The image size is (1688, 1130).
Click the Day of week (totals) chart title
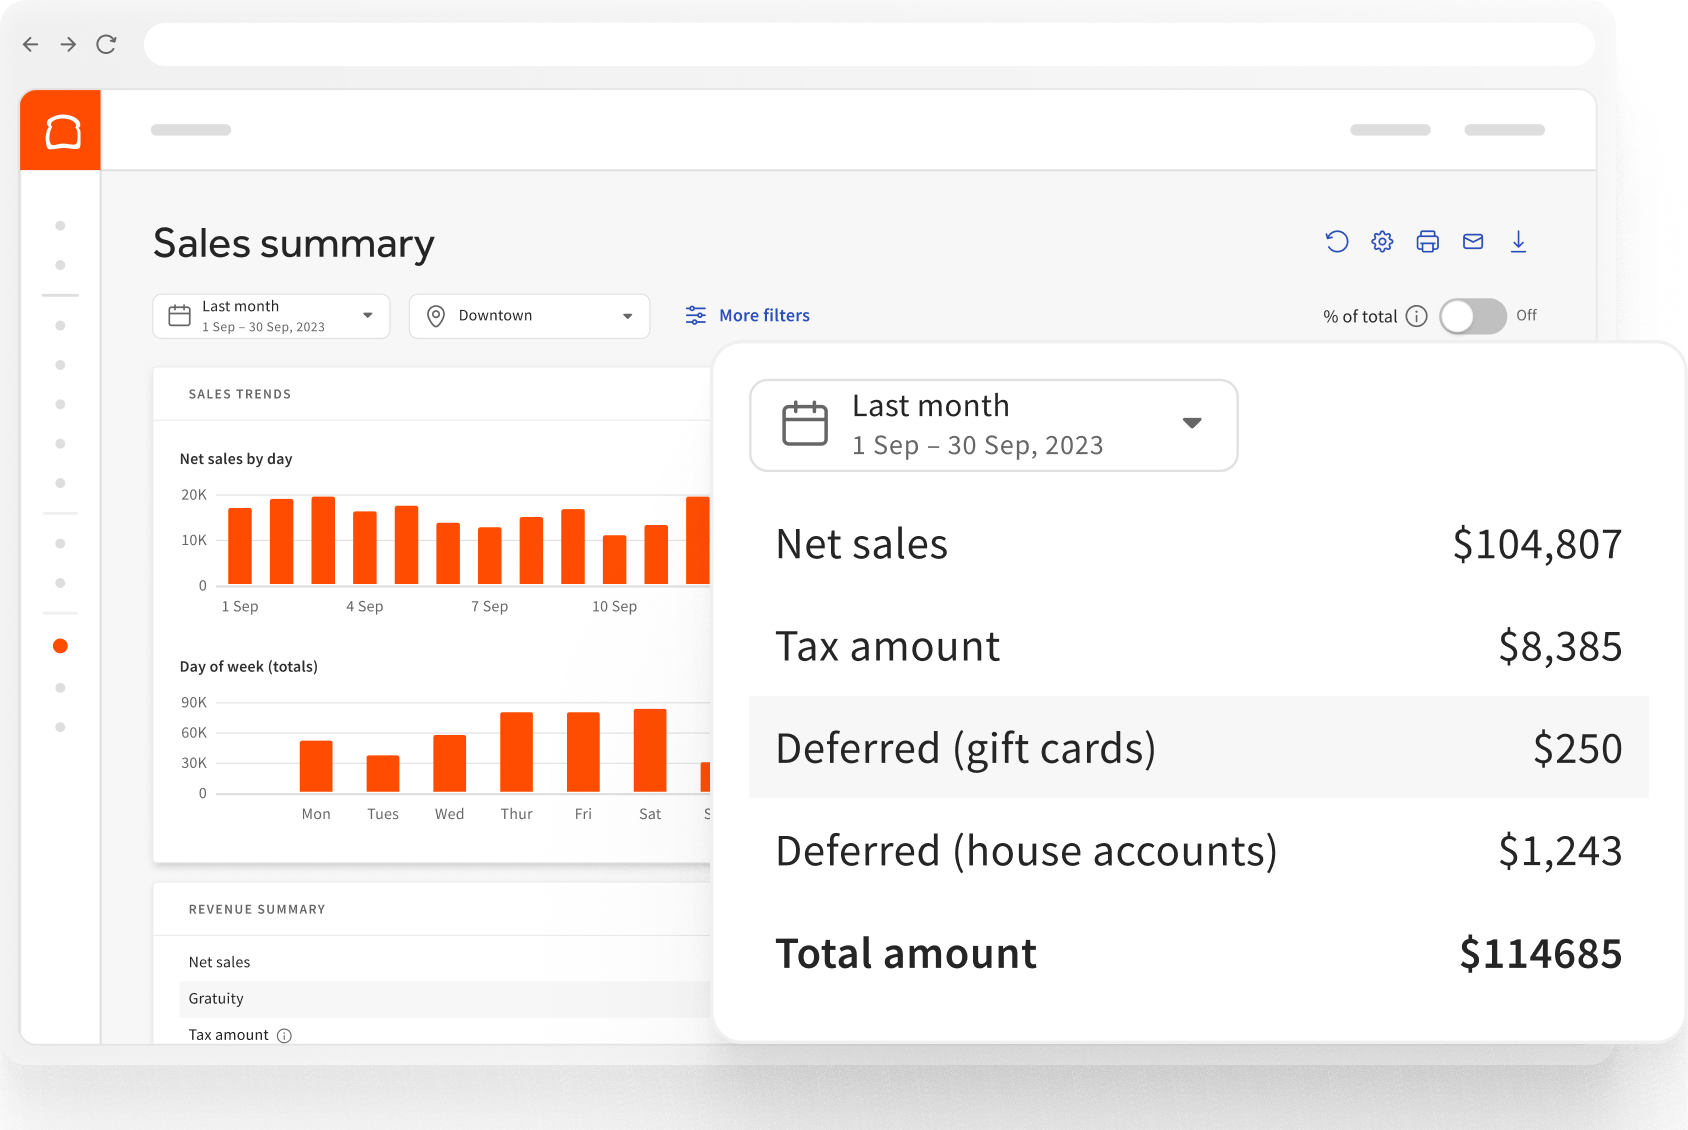[x=249, y=667]
